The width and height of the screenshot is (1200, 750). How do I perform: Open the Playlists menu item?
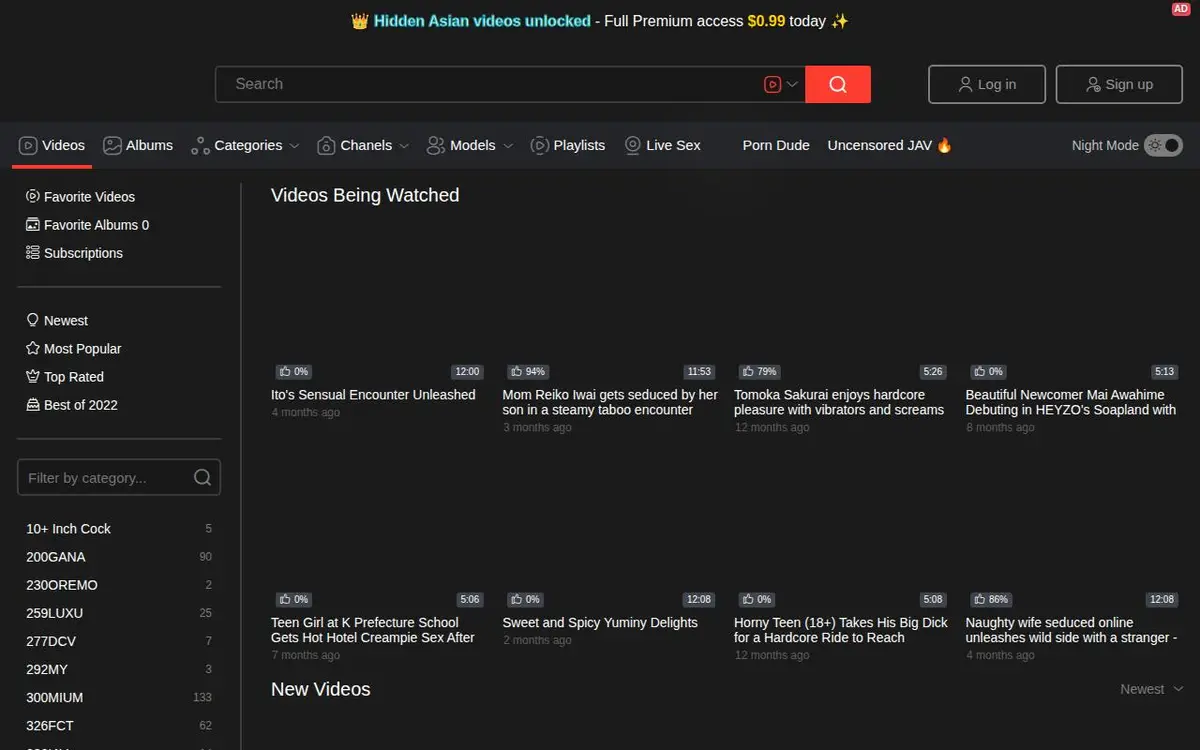(568, 145)
